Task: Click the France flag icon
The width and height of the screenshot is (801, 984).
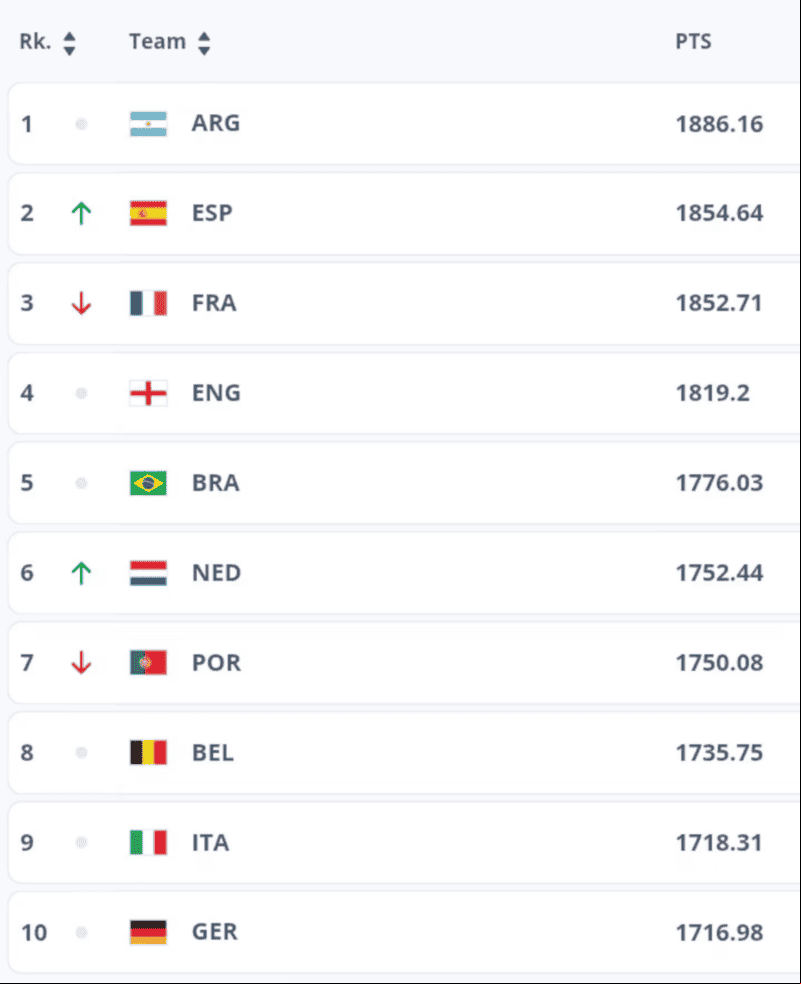Action: pos(148,303)
